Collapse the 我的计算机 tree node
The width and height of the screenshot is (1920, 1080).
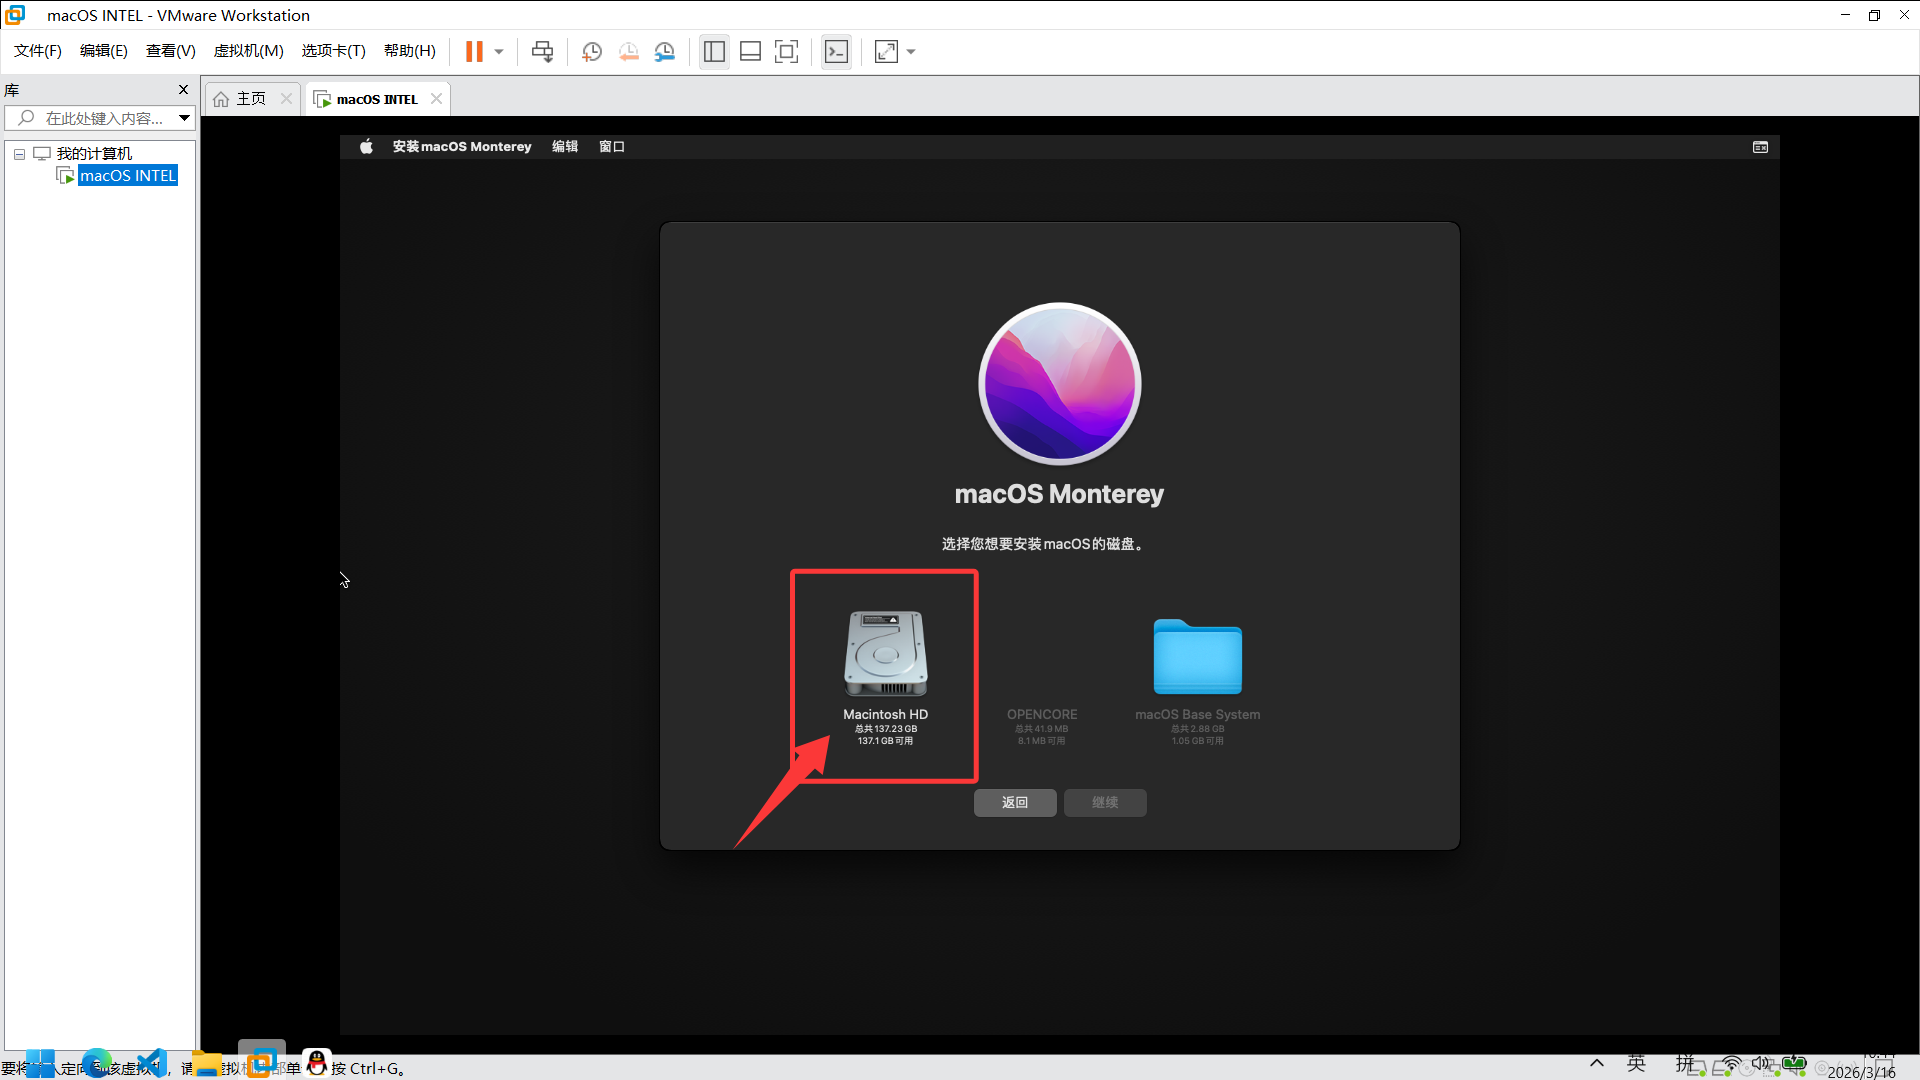(19, 154)
